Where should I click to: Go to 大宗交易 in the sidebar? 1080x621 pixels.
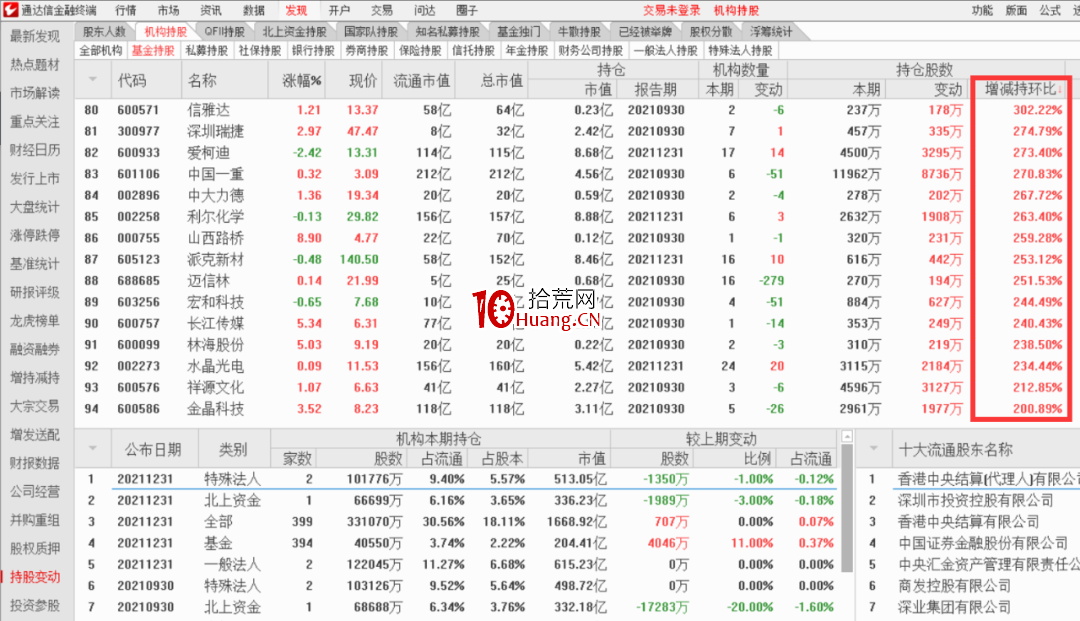pos(35,406)
